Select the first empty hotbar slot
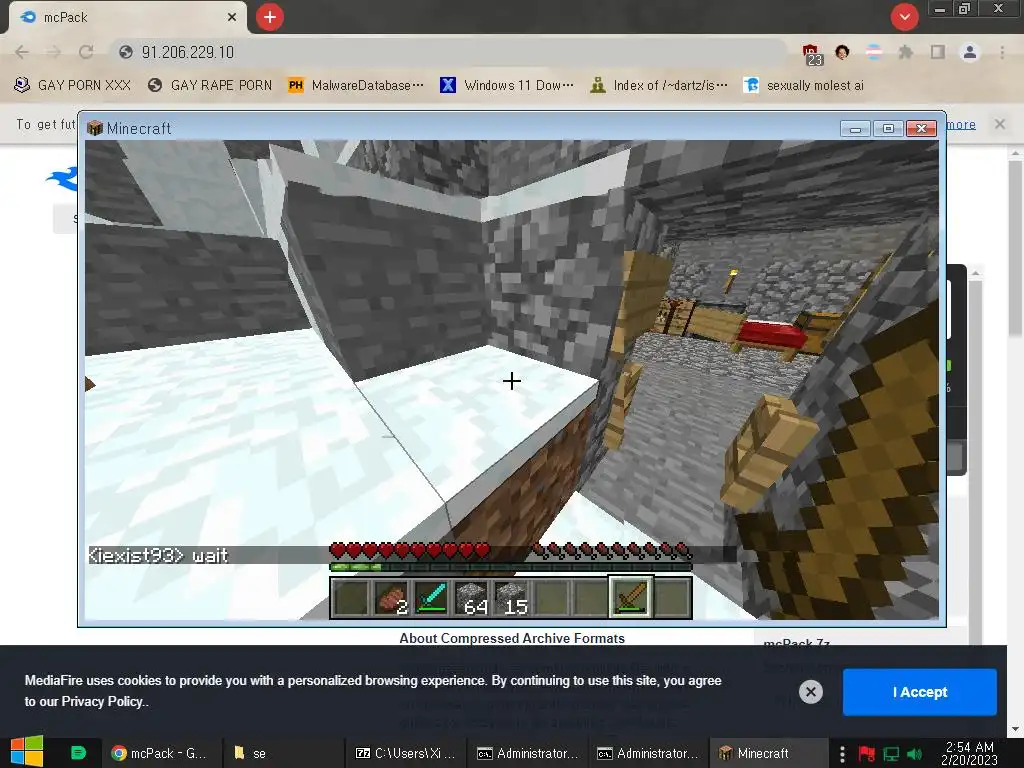Screen dimensions: 1024x768 pyautogui.click(x=351, y=598)
